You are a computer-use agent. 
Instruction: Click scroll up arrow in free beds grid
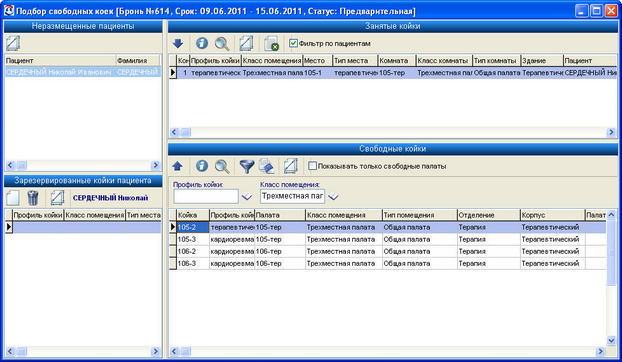point(611,215)
